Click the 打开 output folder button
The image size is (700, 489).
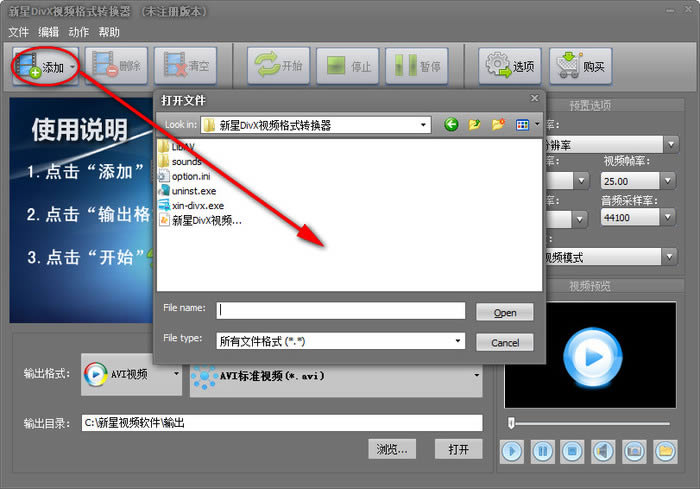click(x=458, y=449)
